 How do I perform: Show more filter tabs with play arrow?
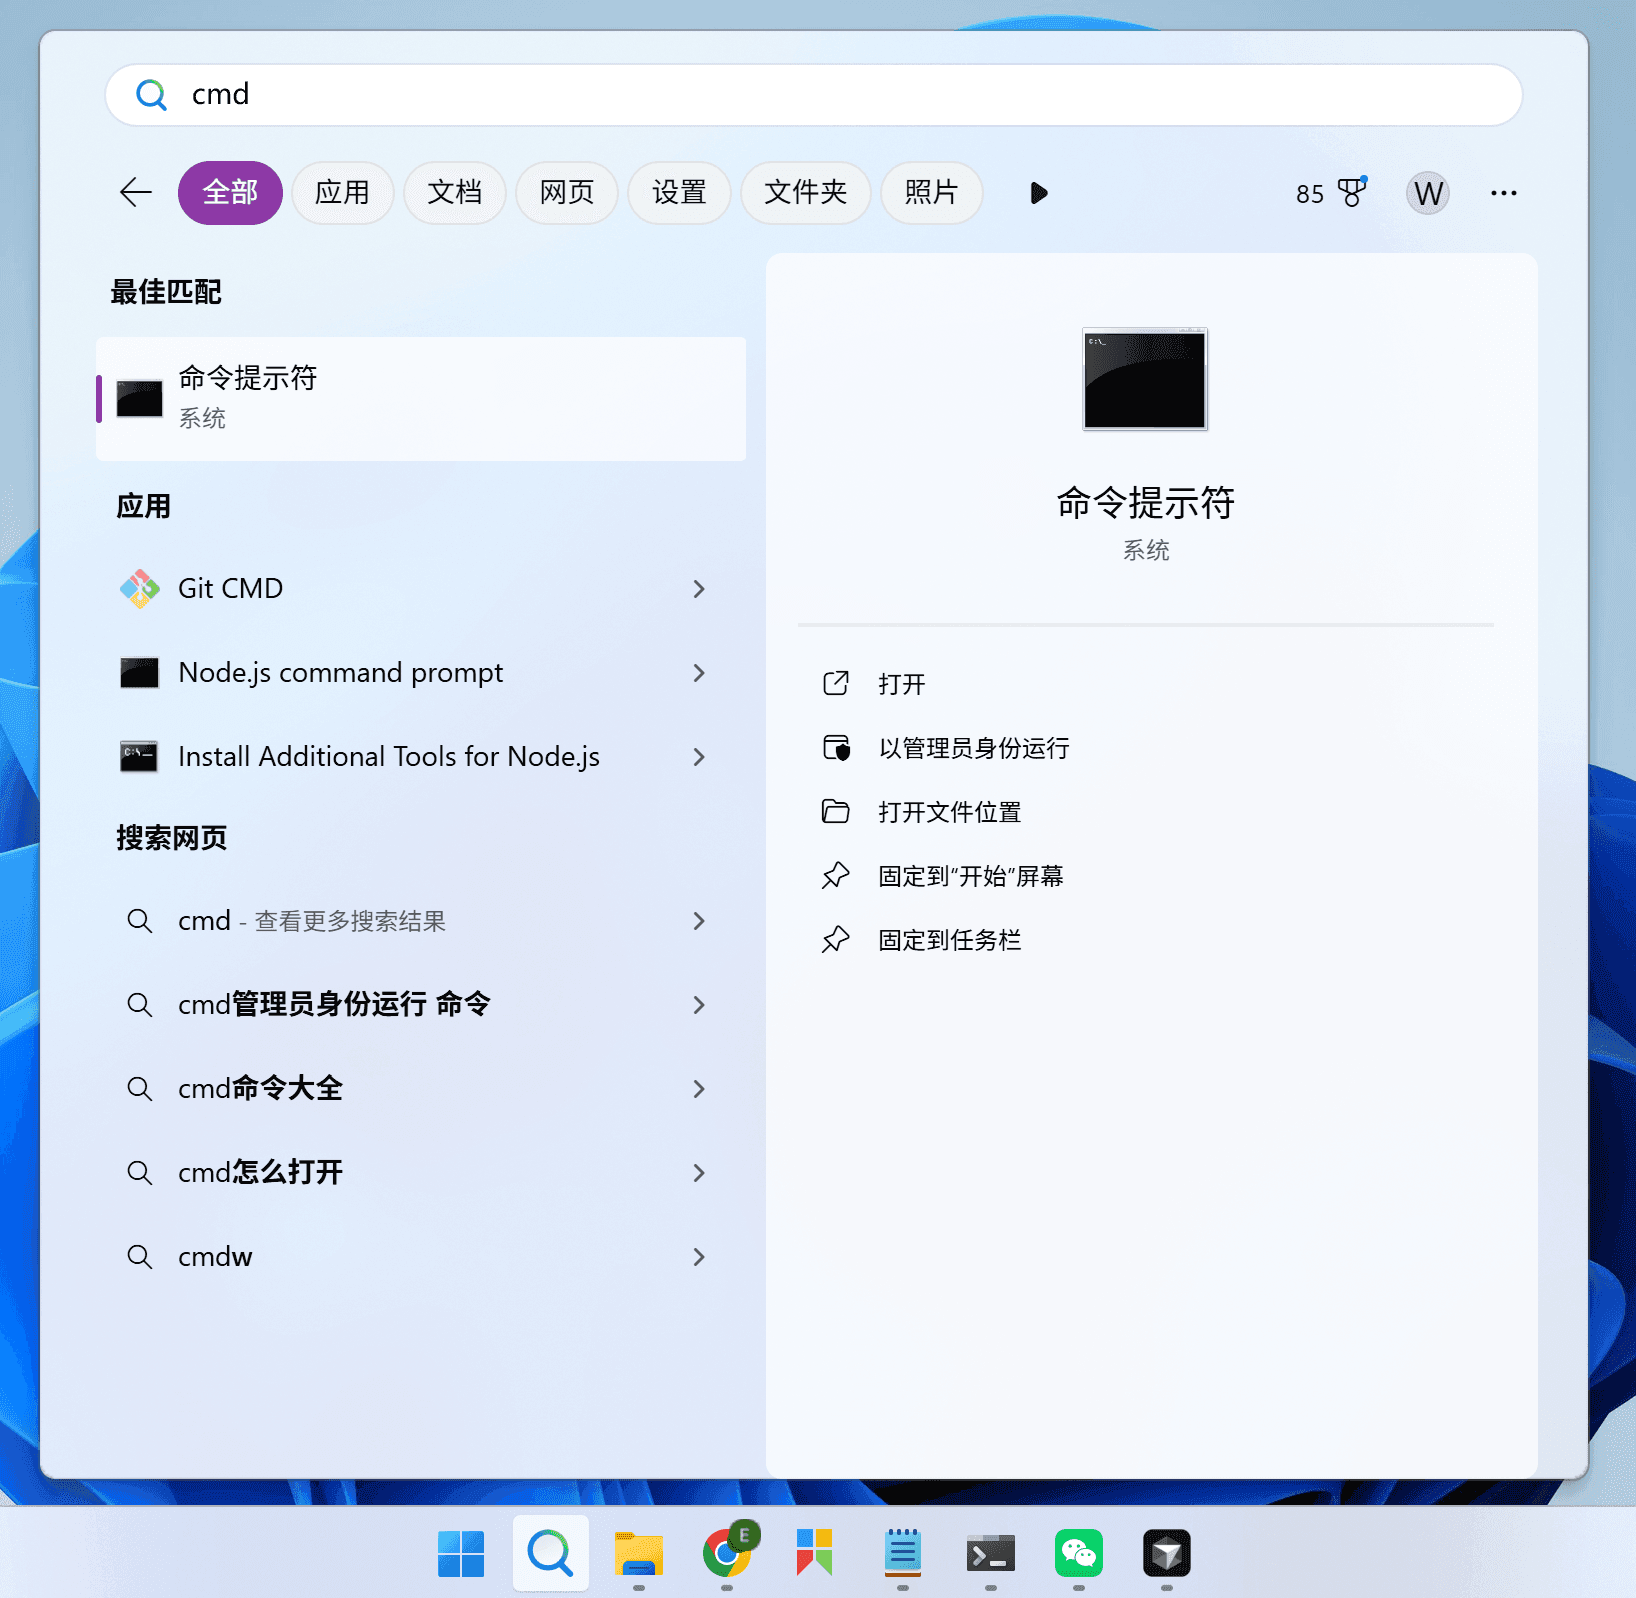pos(1039,192)
